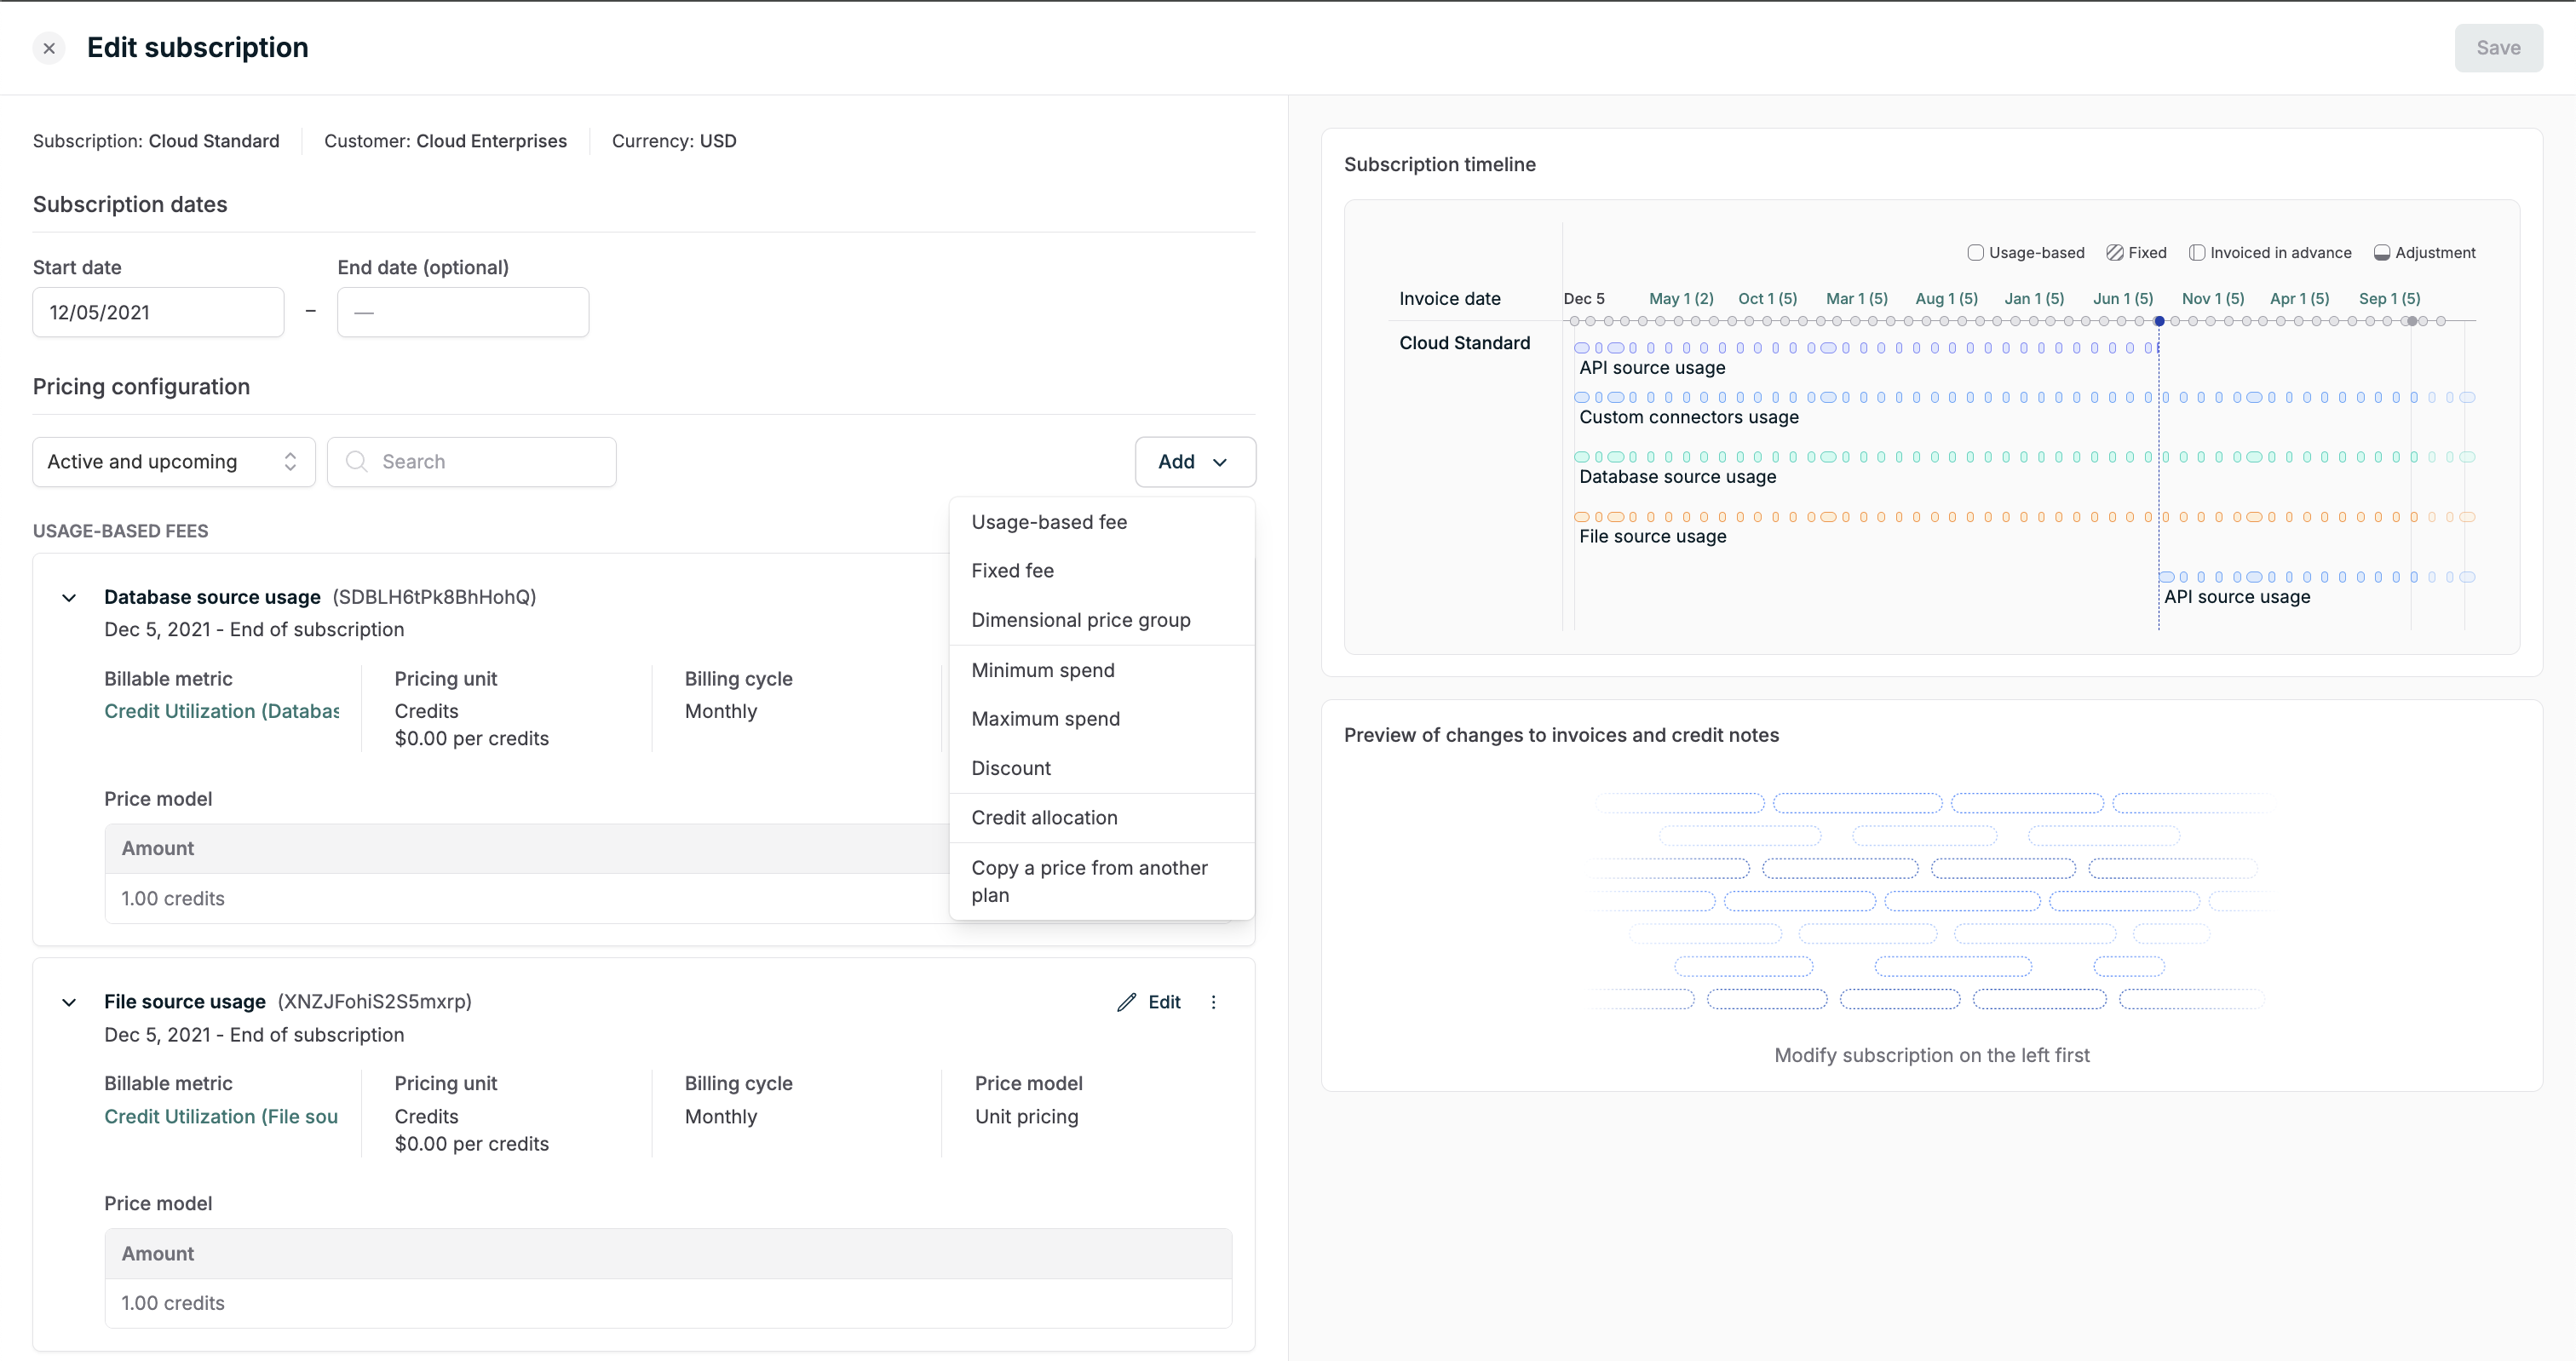Screen dimensions: 2576x1361
Task: Choose Credit allocation menu option
Action: (x=1044, y=817)
